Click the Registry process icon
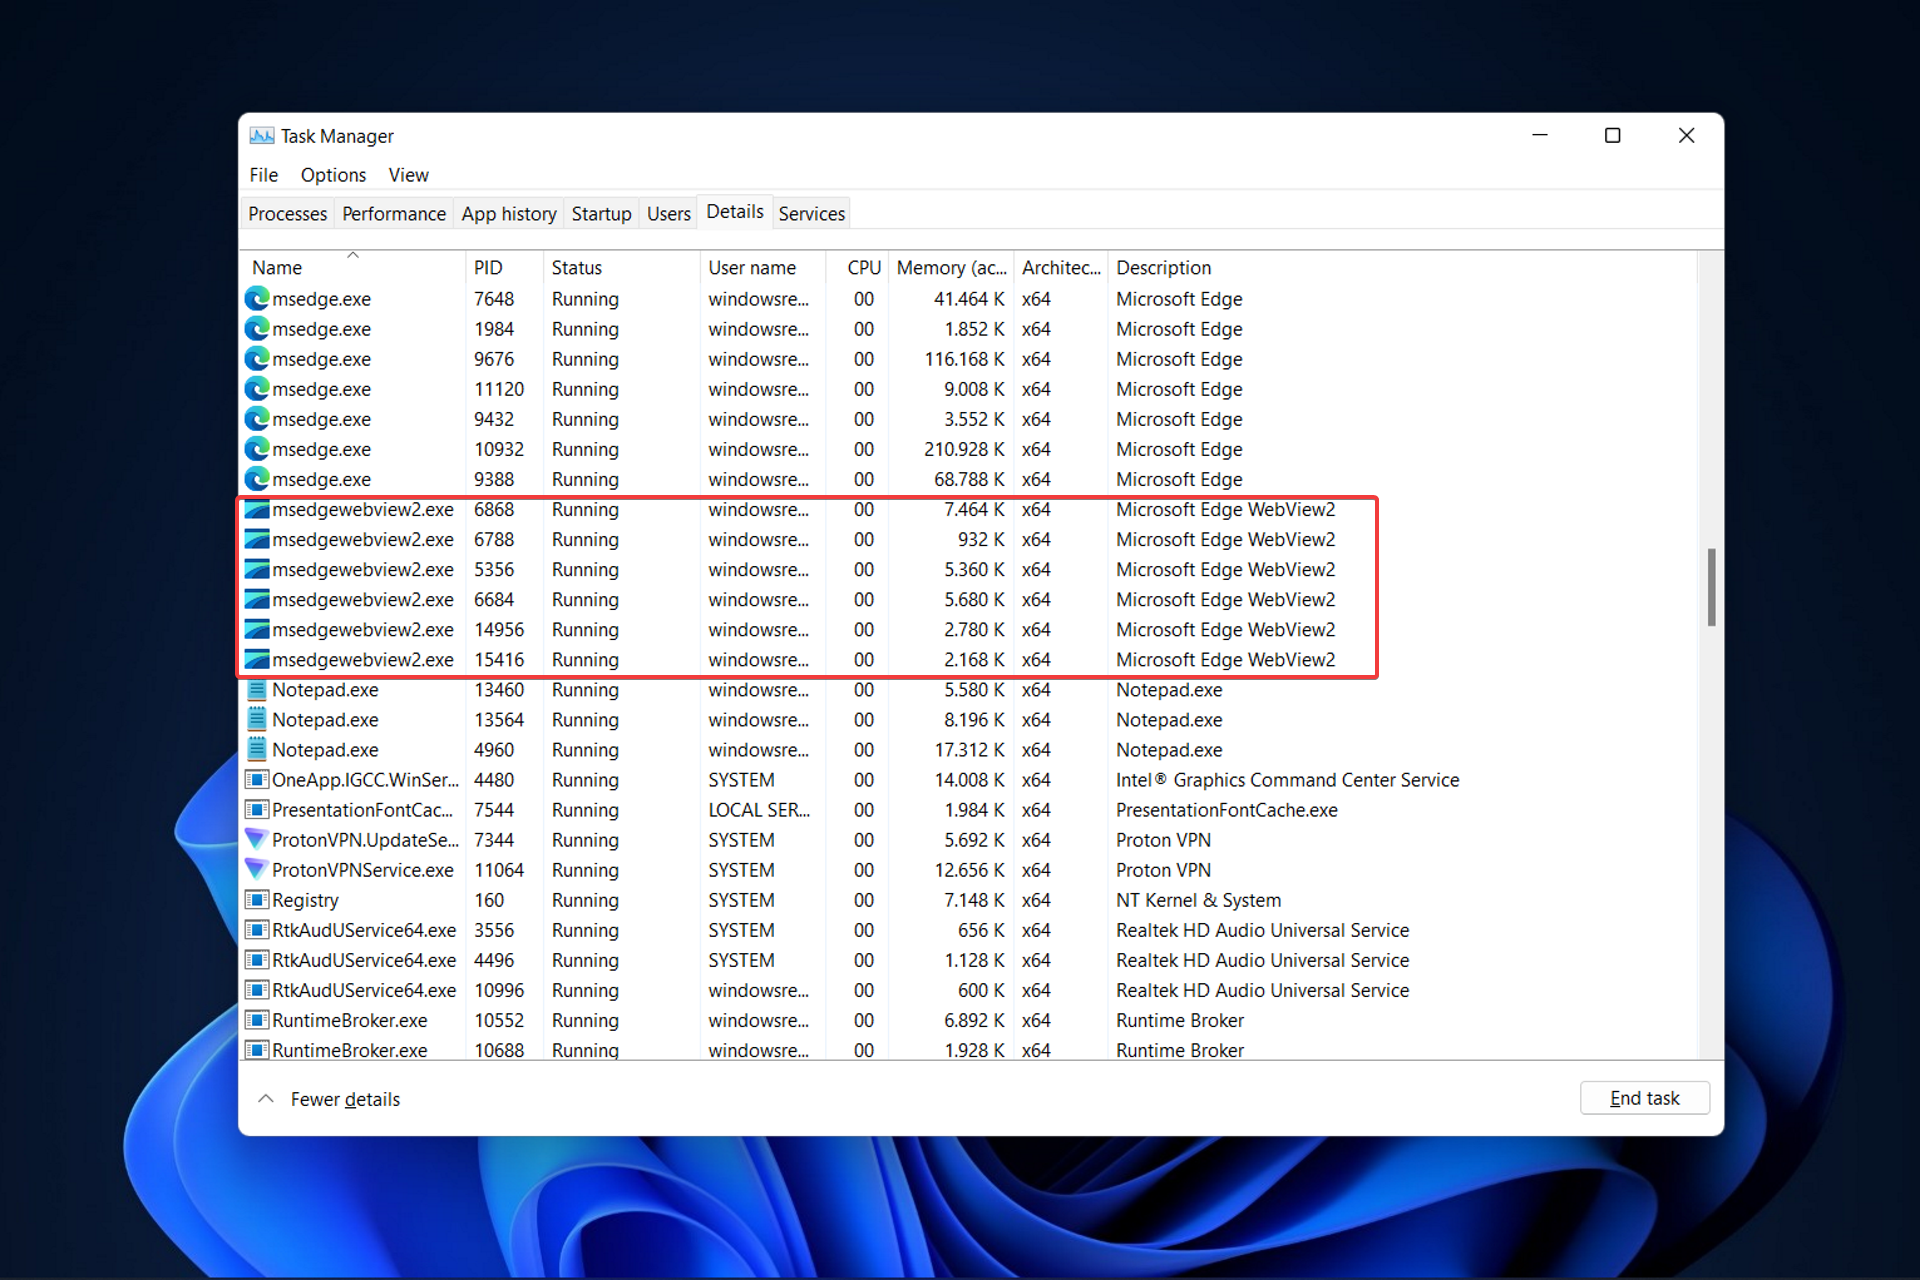This screenshot has height=1280, width=1920. click(x=260, y=900)
